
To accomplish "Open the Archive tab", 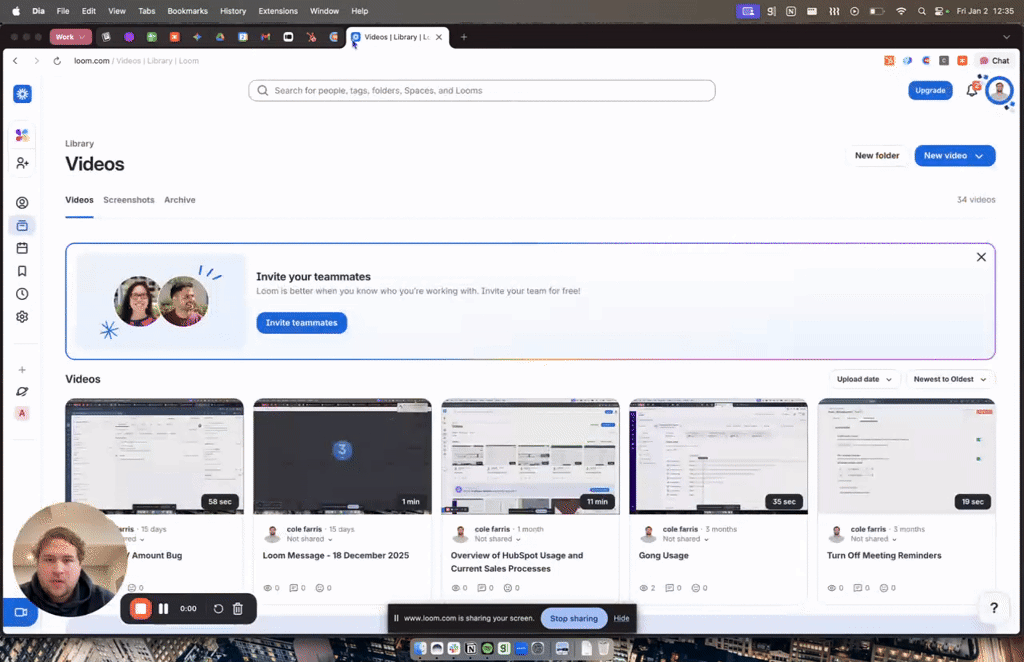I will tap(180, 200).
